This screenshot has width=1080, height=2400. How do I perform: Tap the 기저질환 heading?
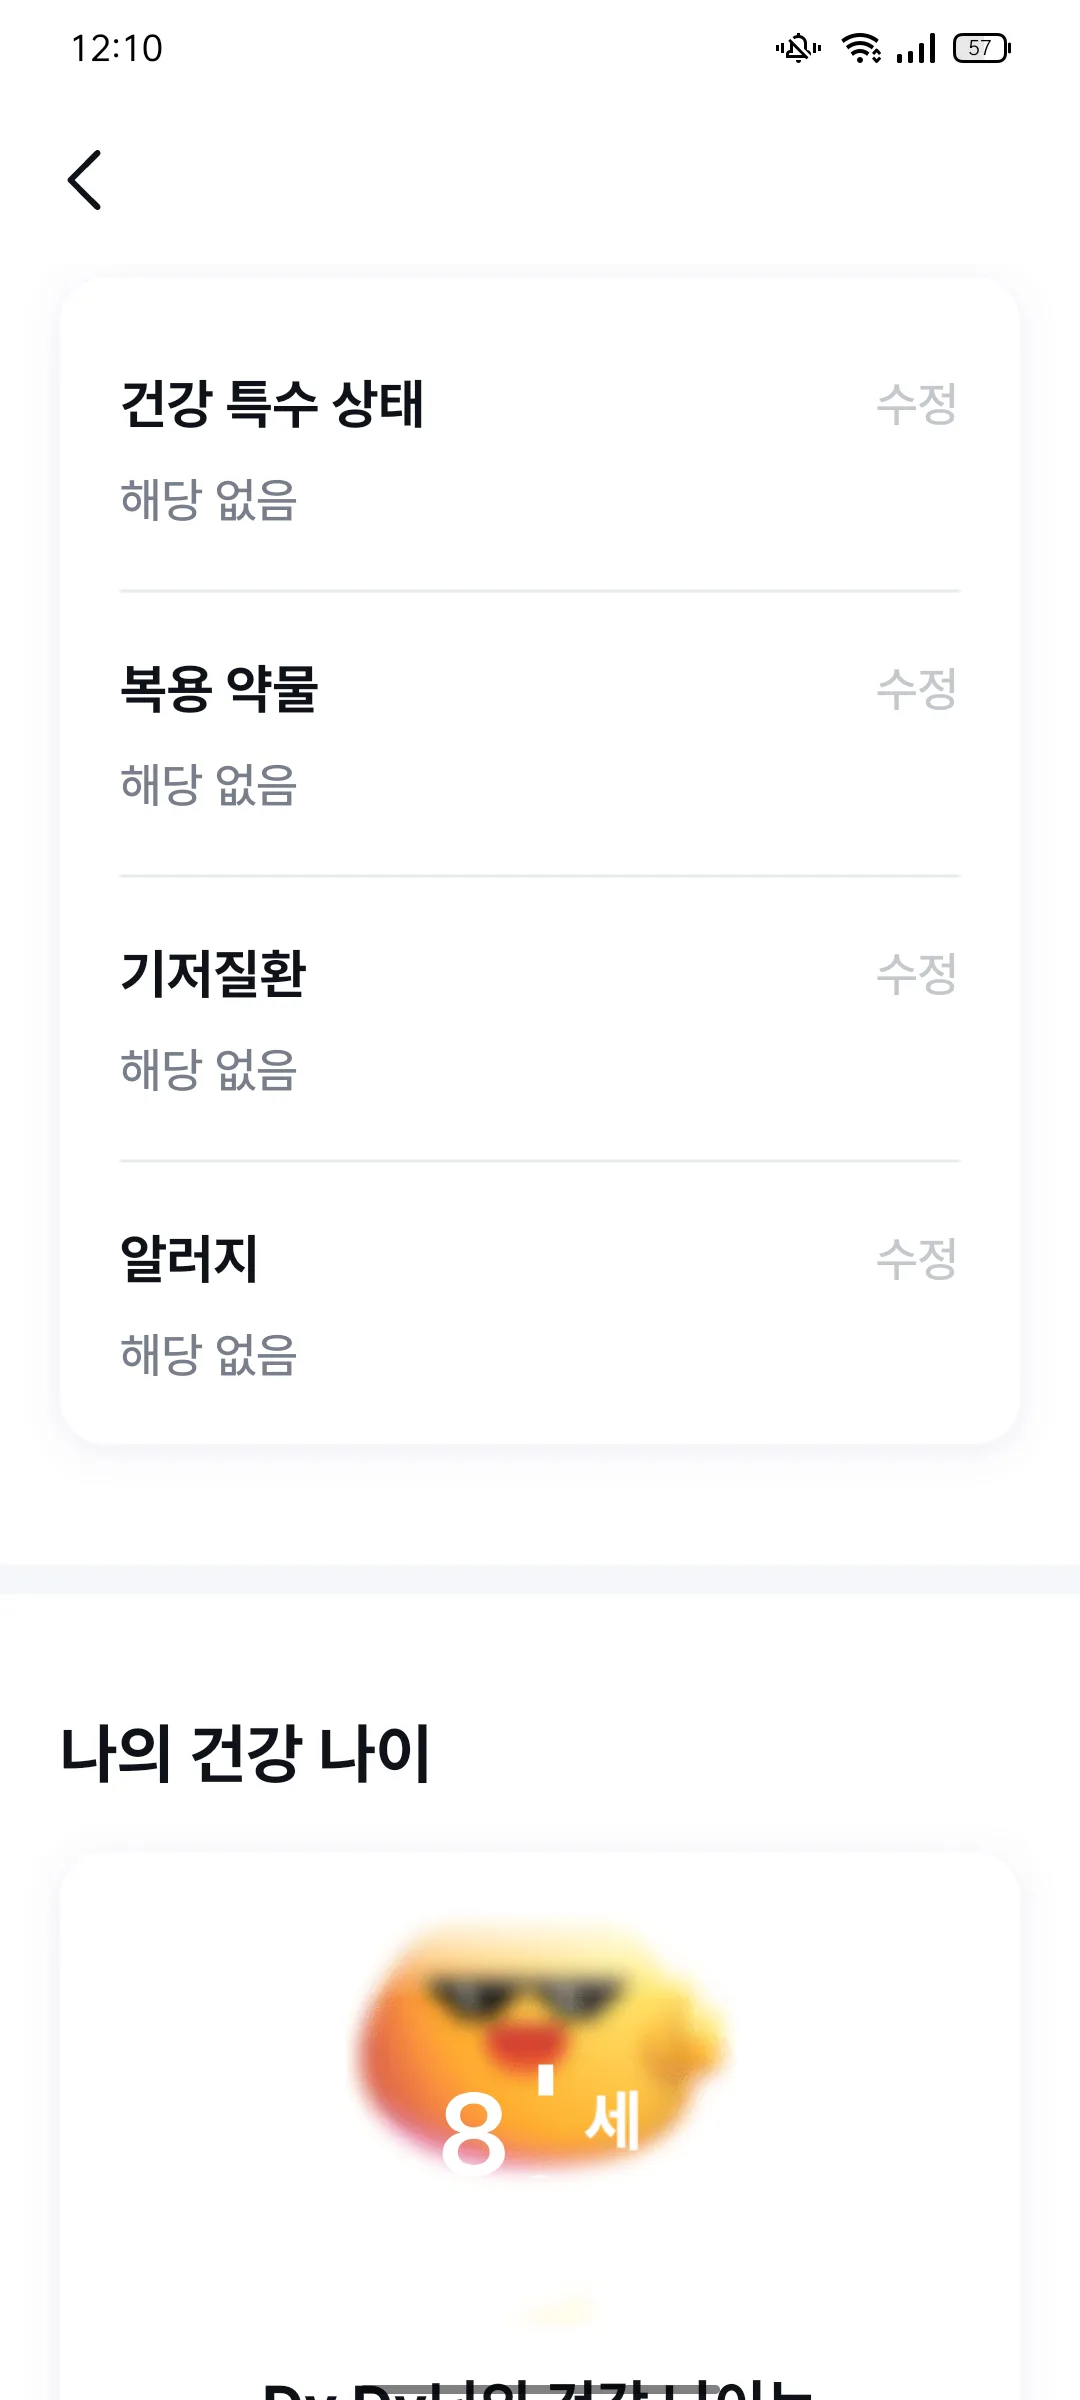coord(213,974)
